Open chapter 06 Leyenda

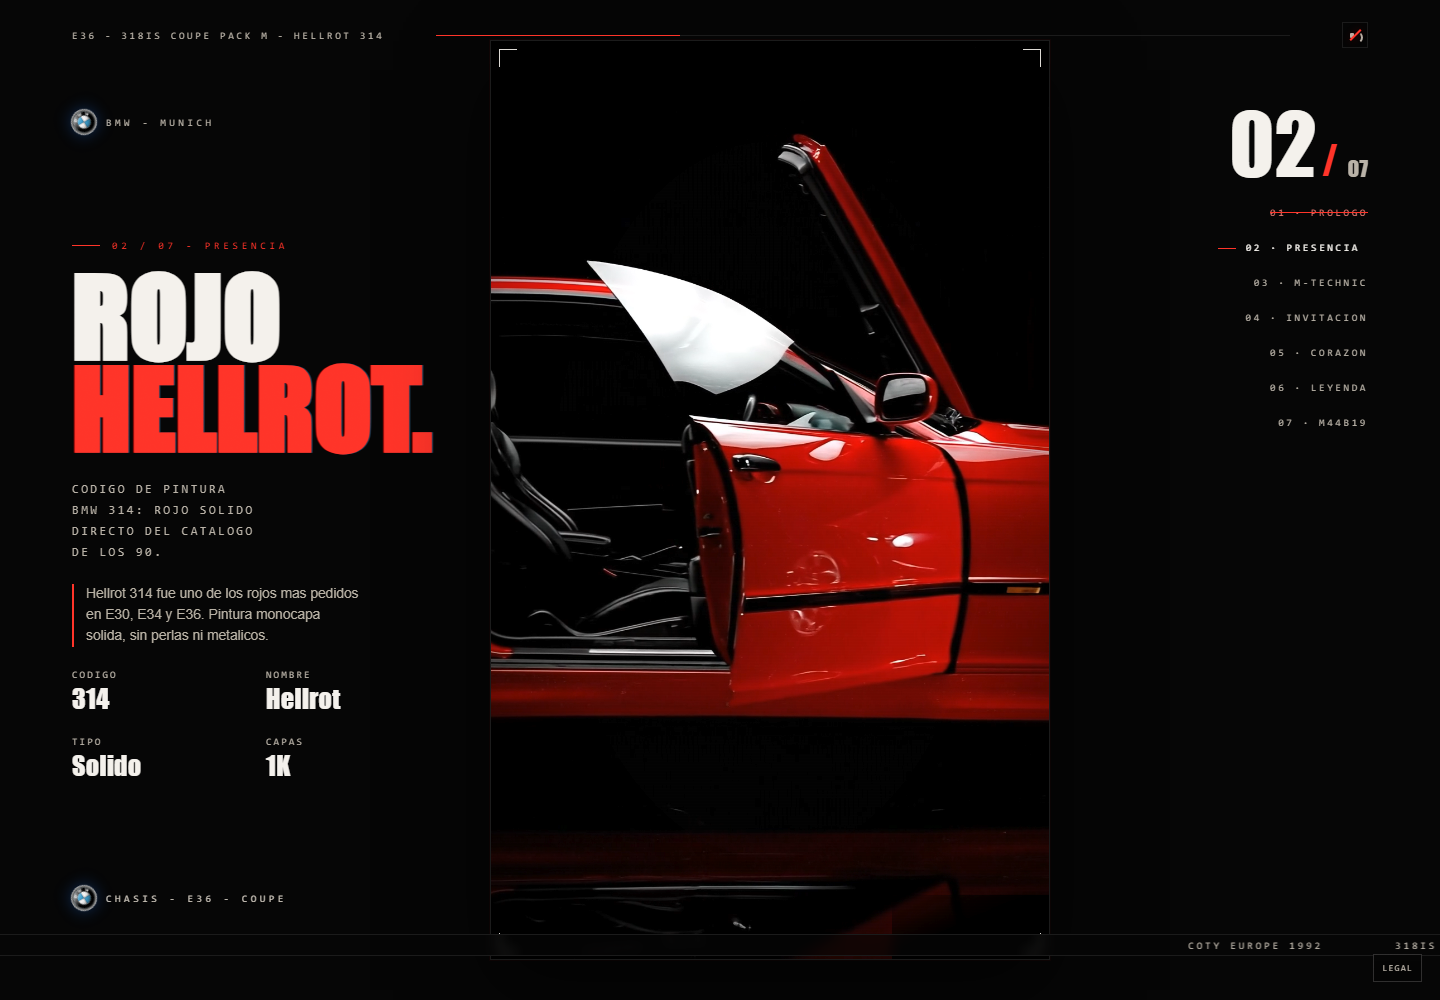point(1318,388)
